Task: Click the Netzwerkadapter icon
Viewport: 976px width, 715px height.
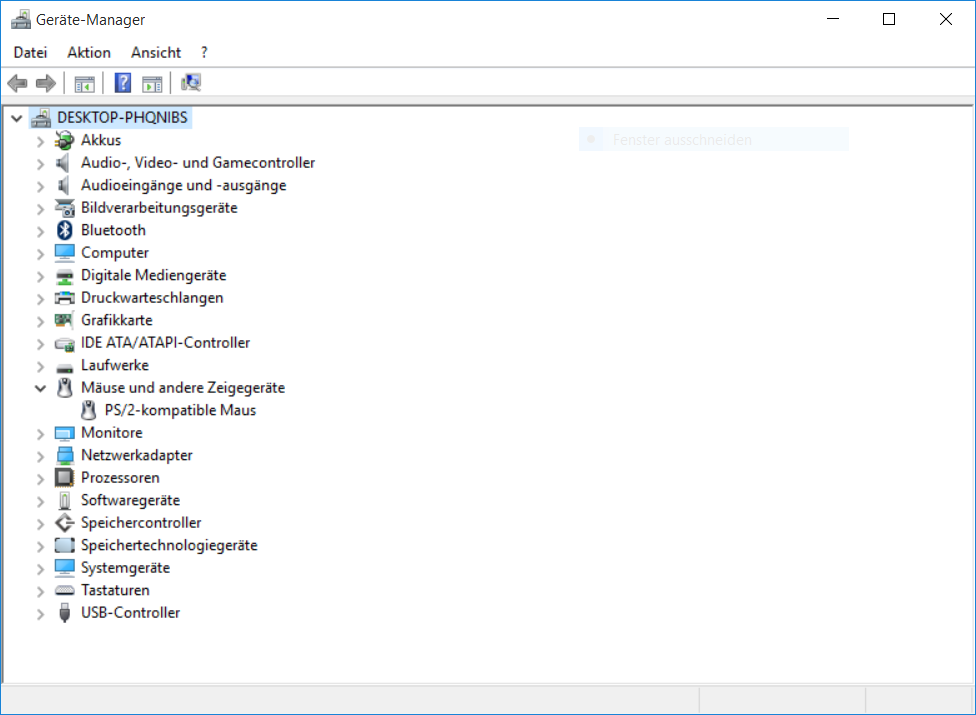Action: pyautogui.click(x=64, y=456)
